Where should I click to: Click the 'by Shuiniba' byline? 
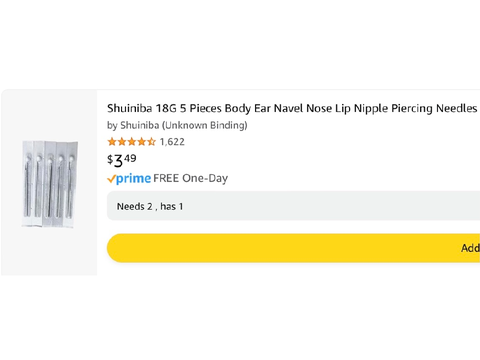pyautogui.click(x=133, y=125)
